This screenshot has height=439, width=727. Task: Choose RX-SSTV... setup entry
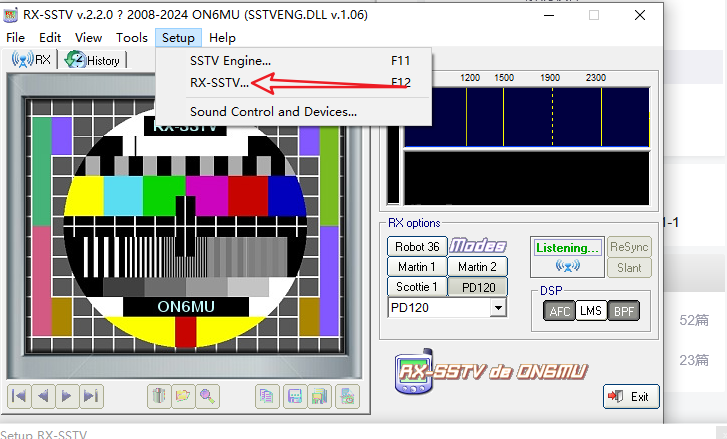[293, 83]
